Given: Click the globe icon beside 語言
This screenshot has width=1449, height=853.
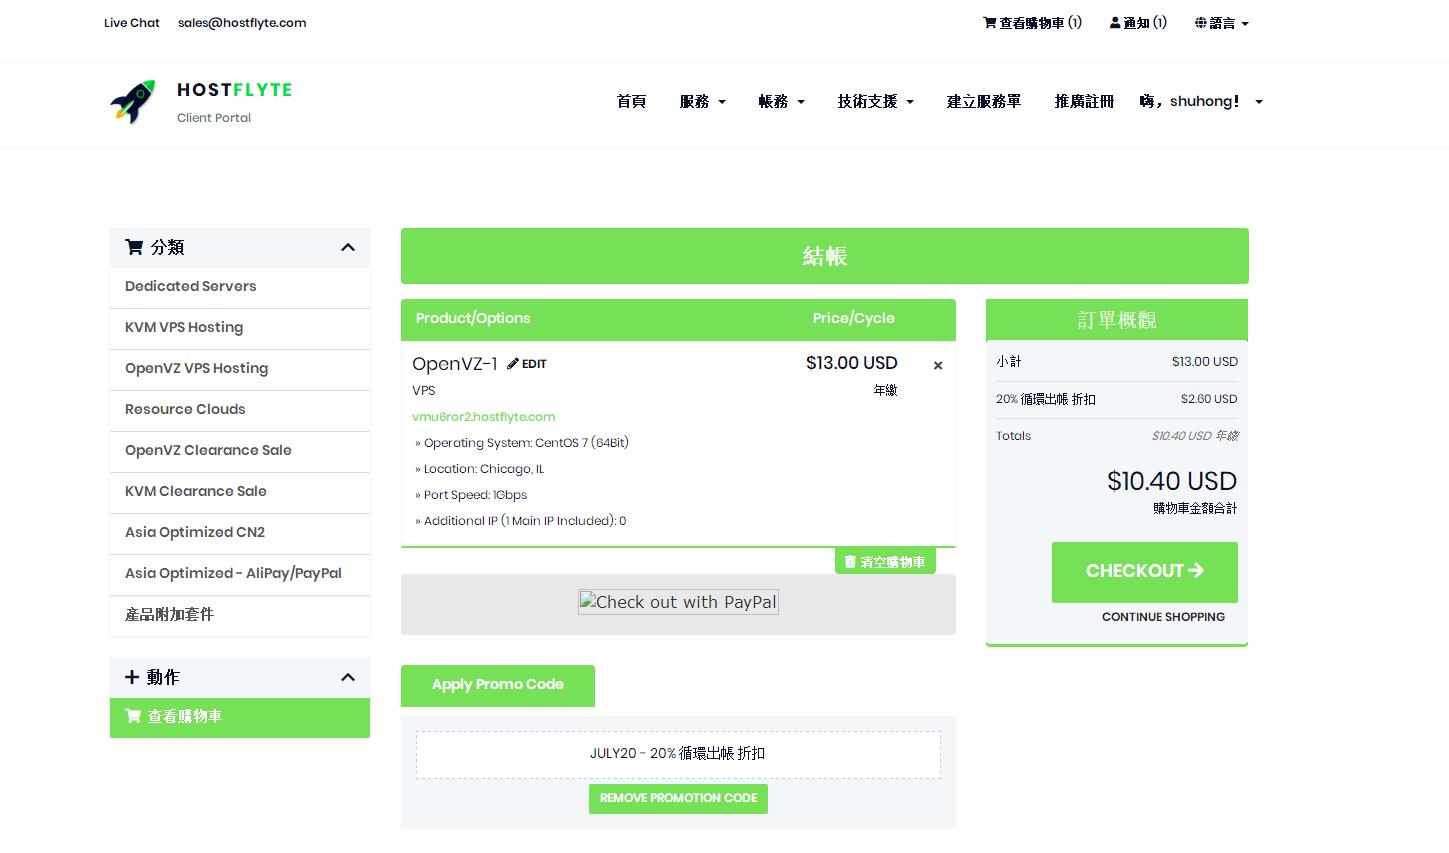Looking at the screenshot, I should pyautogui.click(x=1200, y=23).
